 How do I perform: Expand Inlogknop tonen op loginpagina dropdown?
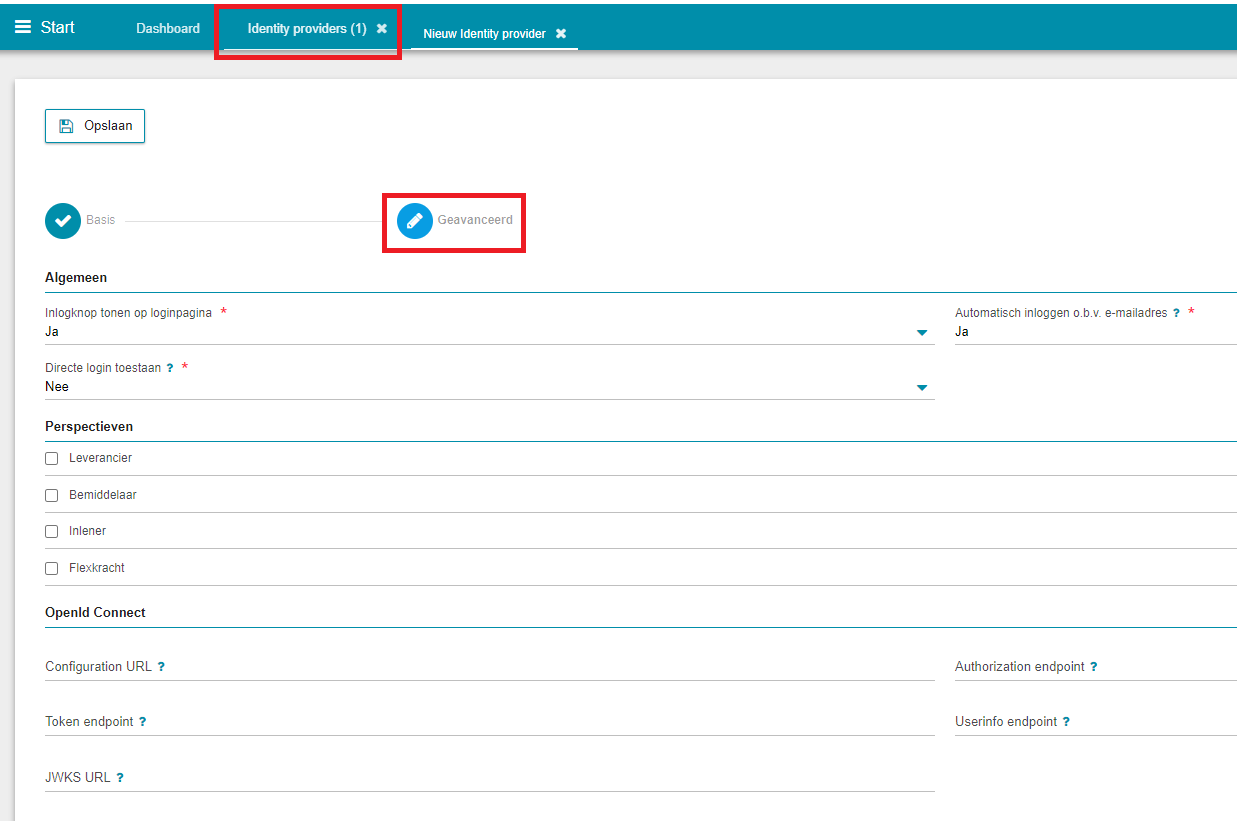pos(921,332)
